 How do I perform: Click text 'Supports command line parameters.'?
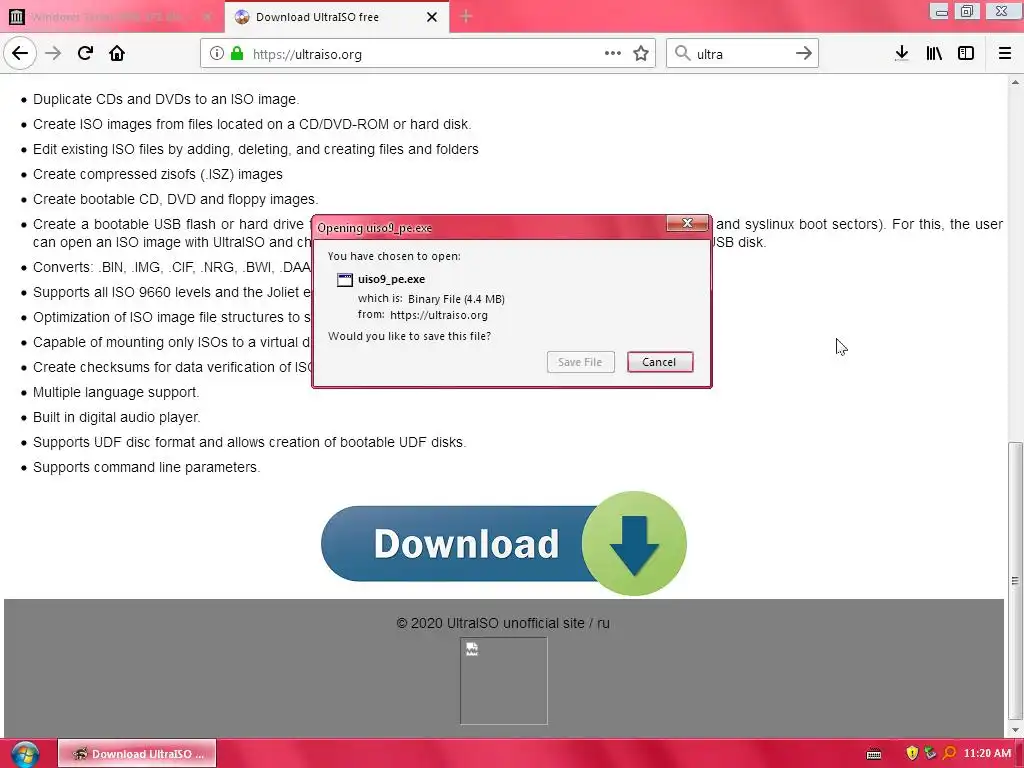tap(146, 468)
